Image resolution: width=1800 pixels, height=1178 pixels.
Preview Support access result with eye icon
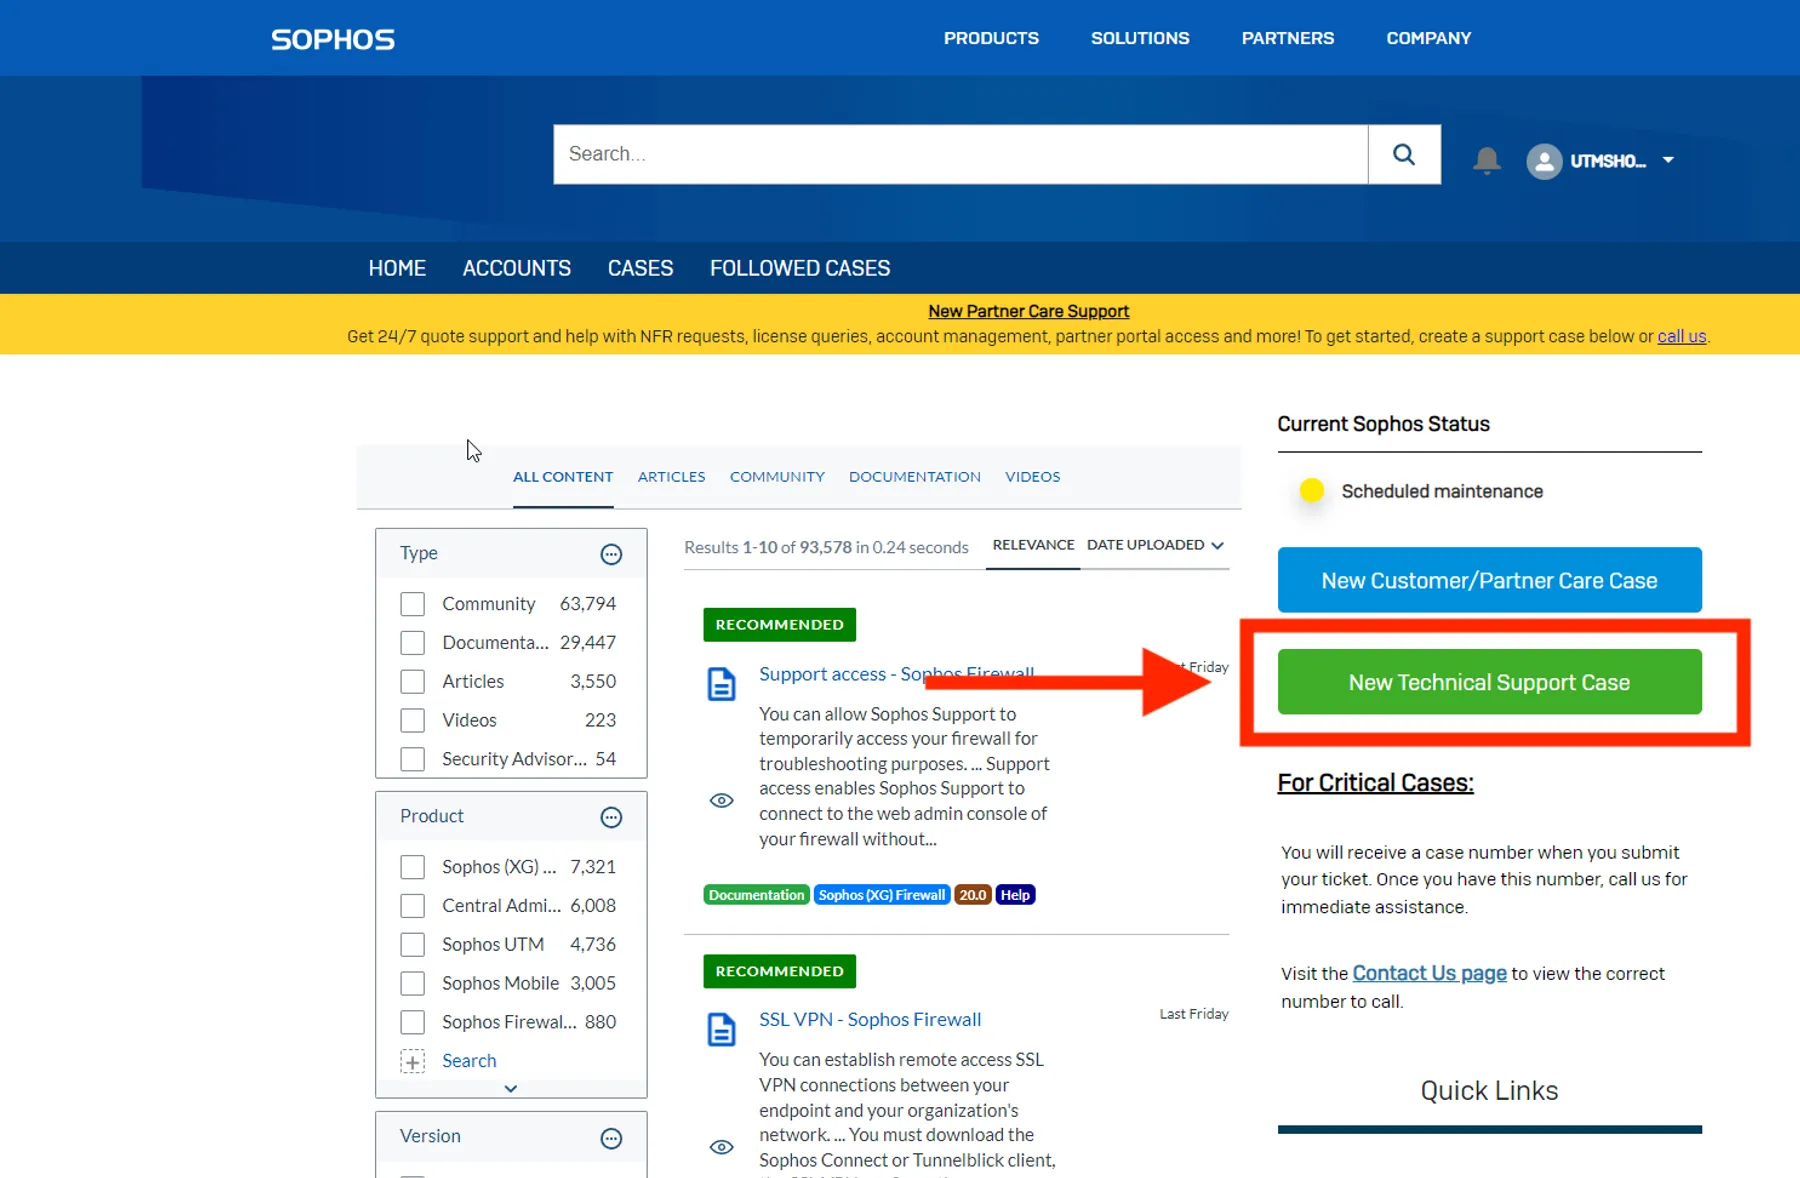[721, 800]
